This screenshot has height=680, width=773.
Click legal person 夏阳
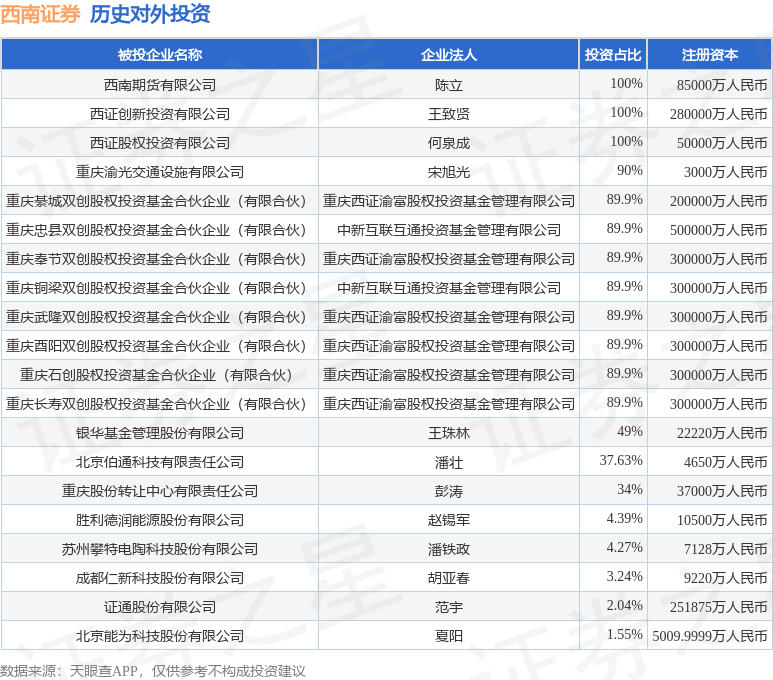pos(449,636)
